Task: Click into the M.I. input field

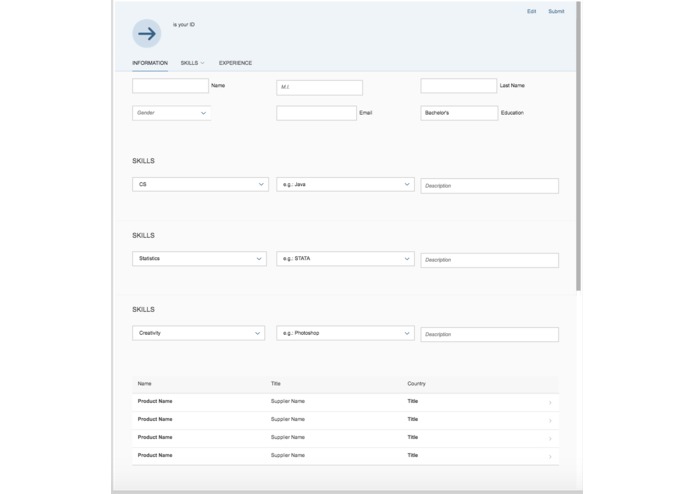Action: 320,87
